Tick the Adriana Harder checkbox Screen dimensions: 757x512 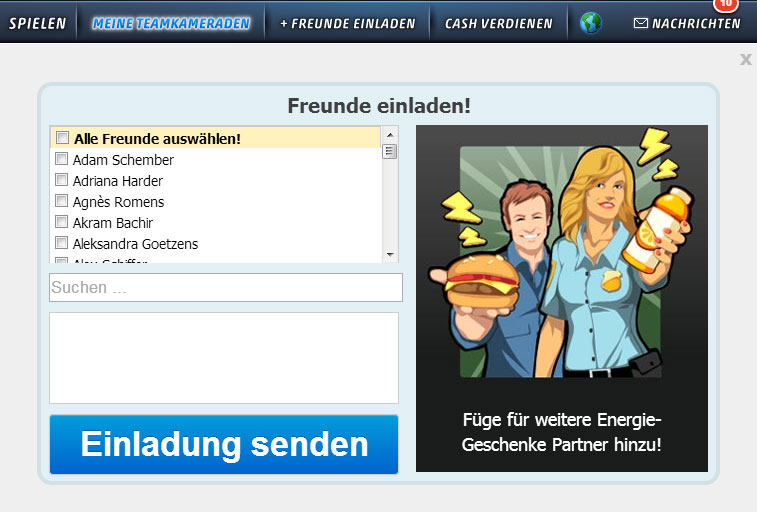click(61, 180)
